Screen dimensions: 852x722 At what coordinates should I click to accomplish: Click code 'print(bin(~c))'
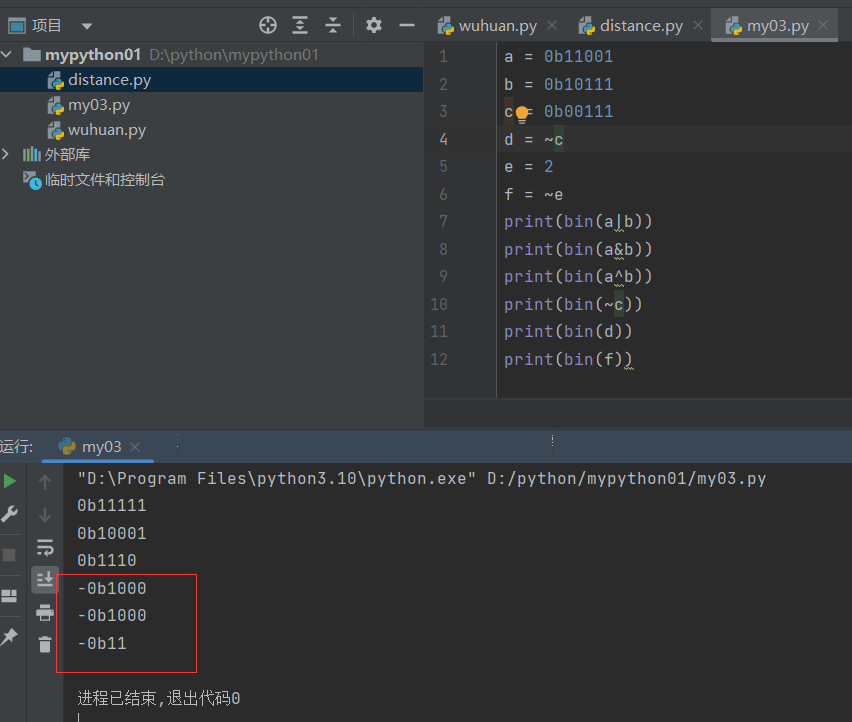573,304
